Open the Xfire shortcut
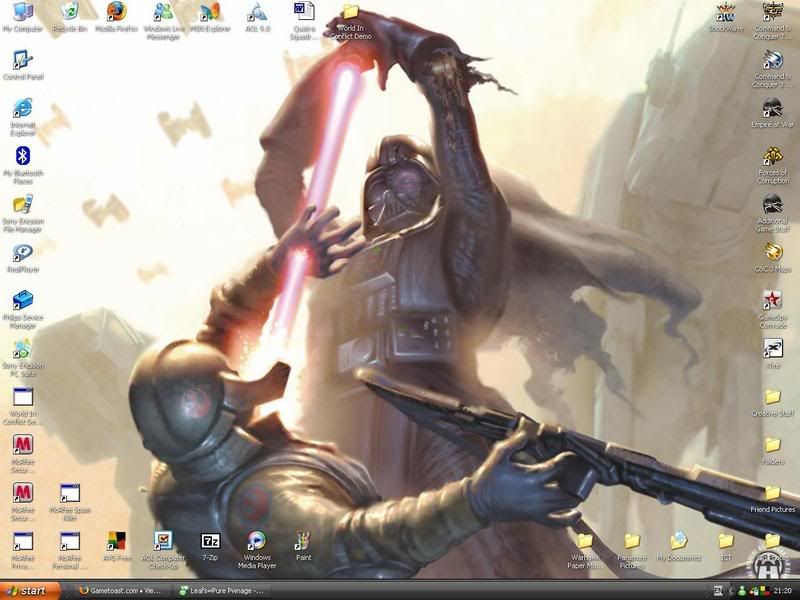800x600 pixels. click(772, 353)
